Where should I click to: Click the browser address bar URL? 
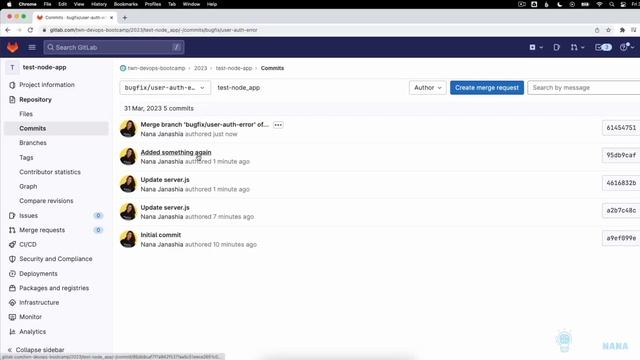coord(153,30)
